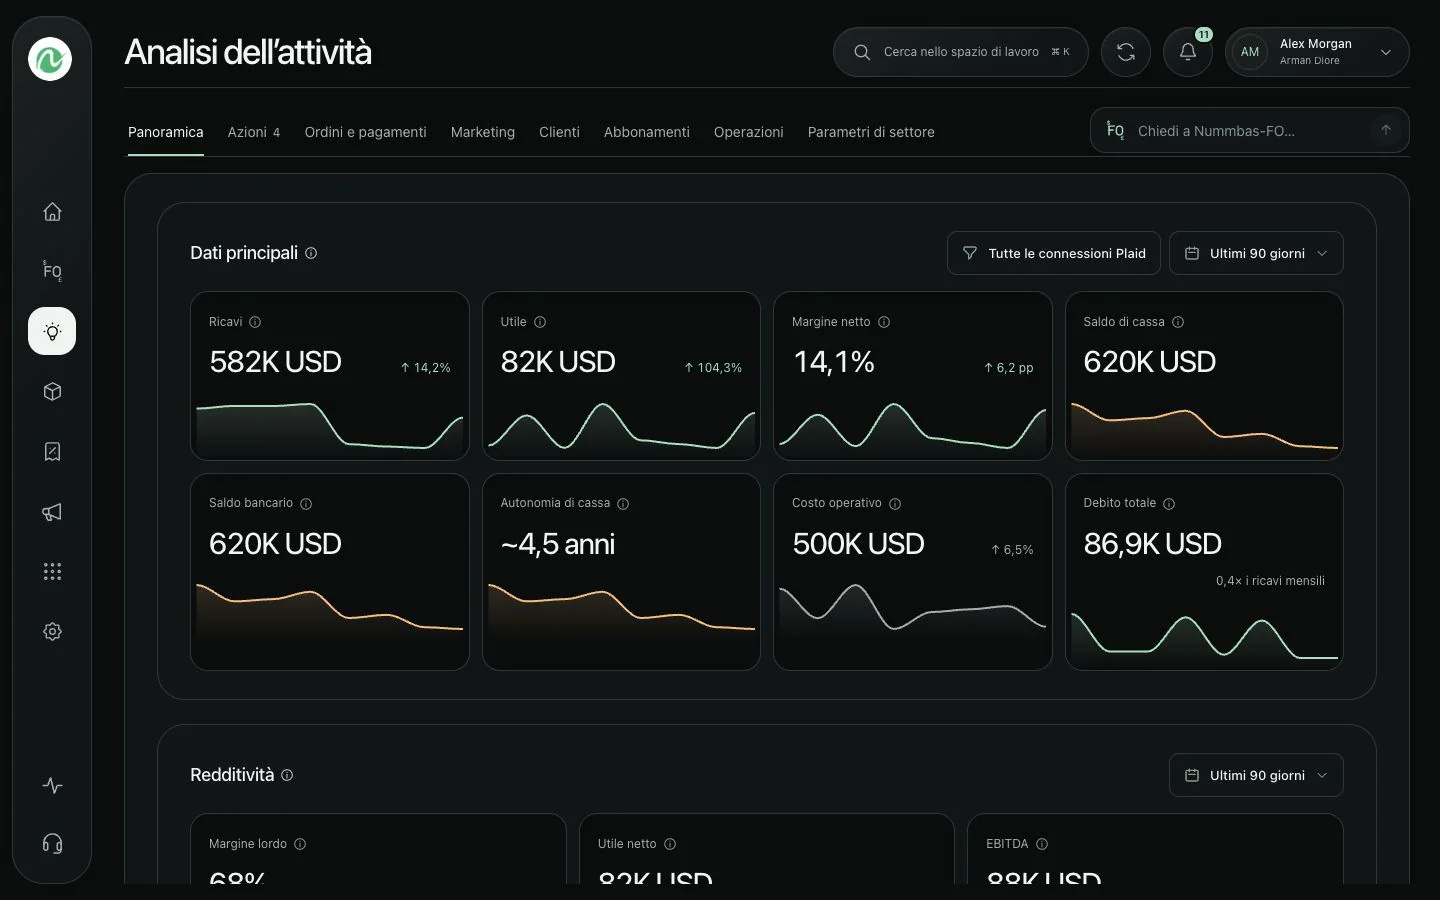Open the checklist report sidebar icon
1440x900 pixels.
[x=52, y=452]
